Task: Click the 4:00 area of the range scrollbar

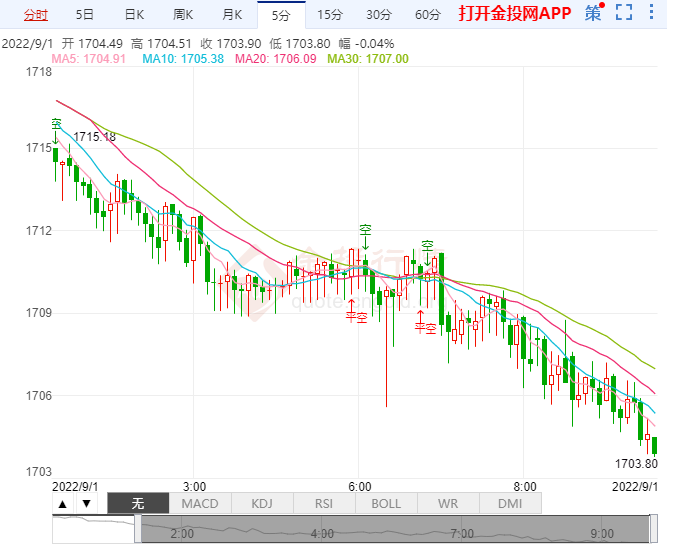Action: coord(322,534)
